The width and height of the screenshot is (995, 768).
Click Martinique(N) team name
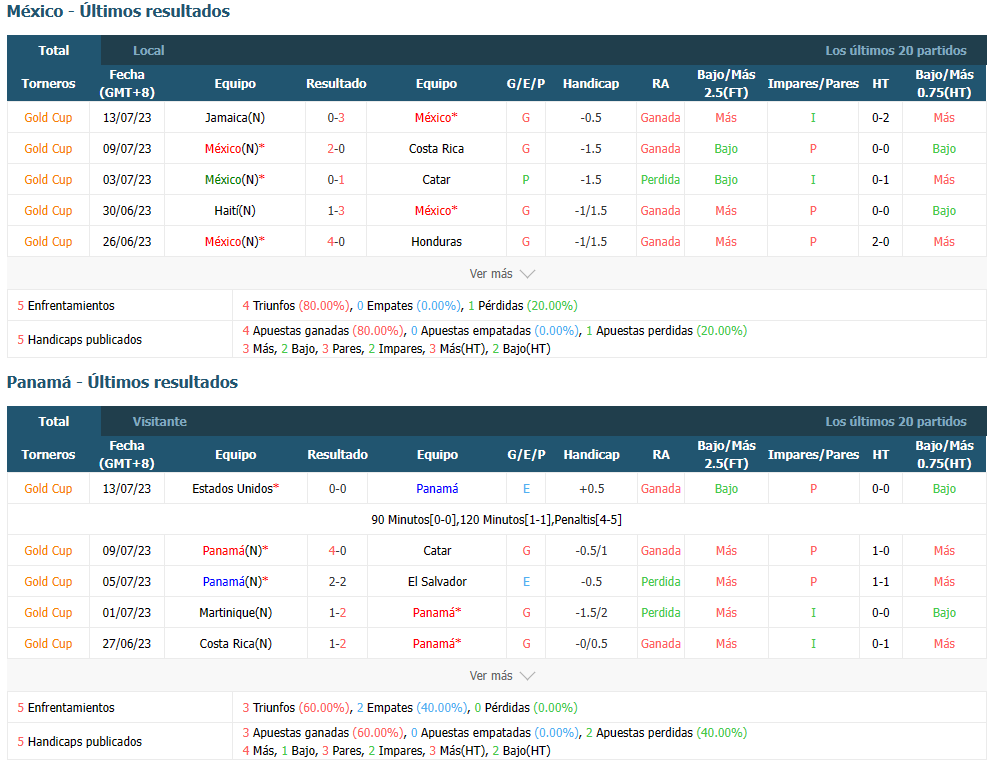[235, 612]
